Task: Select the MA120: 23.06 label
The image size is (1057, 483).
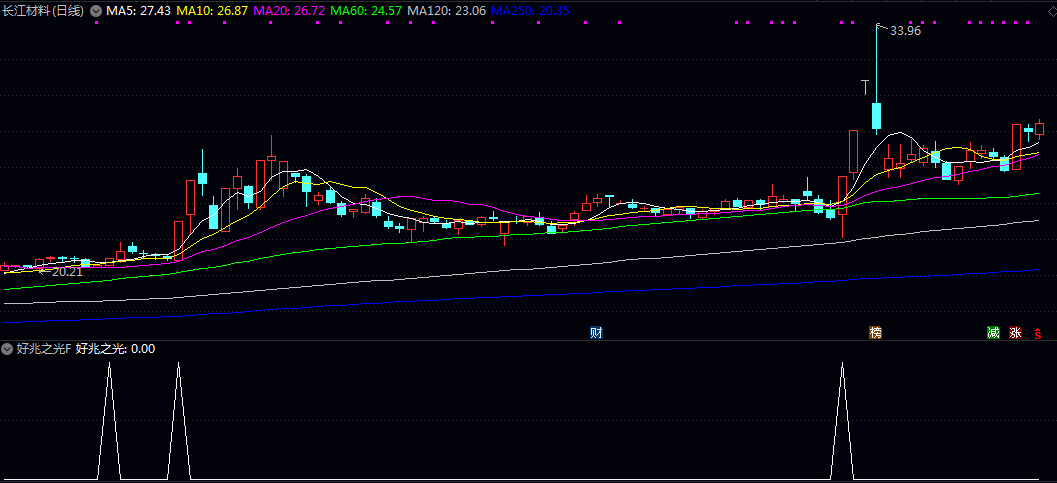Action: pos(448,11)
